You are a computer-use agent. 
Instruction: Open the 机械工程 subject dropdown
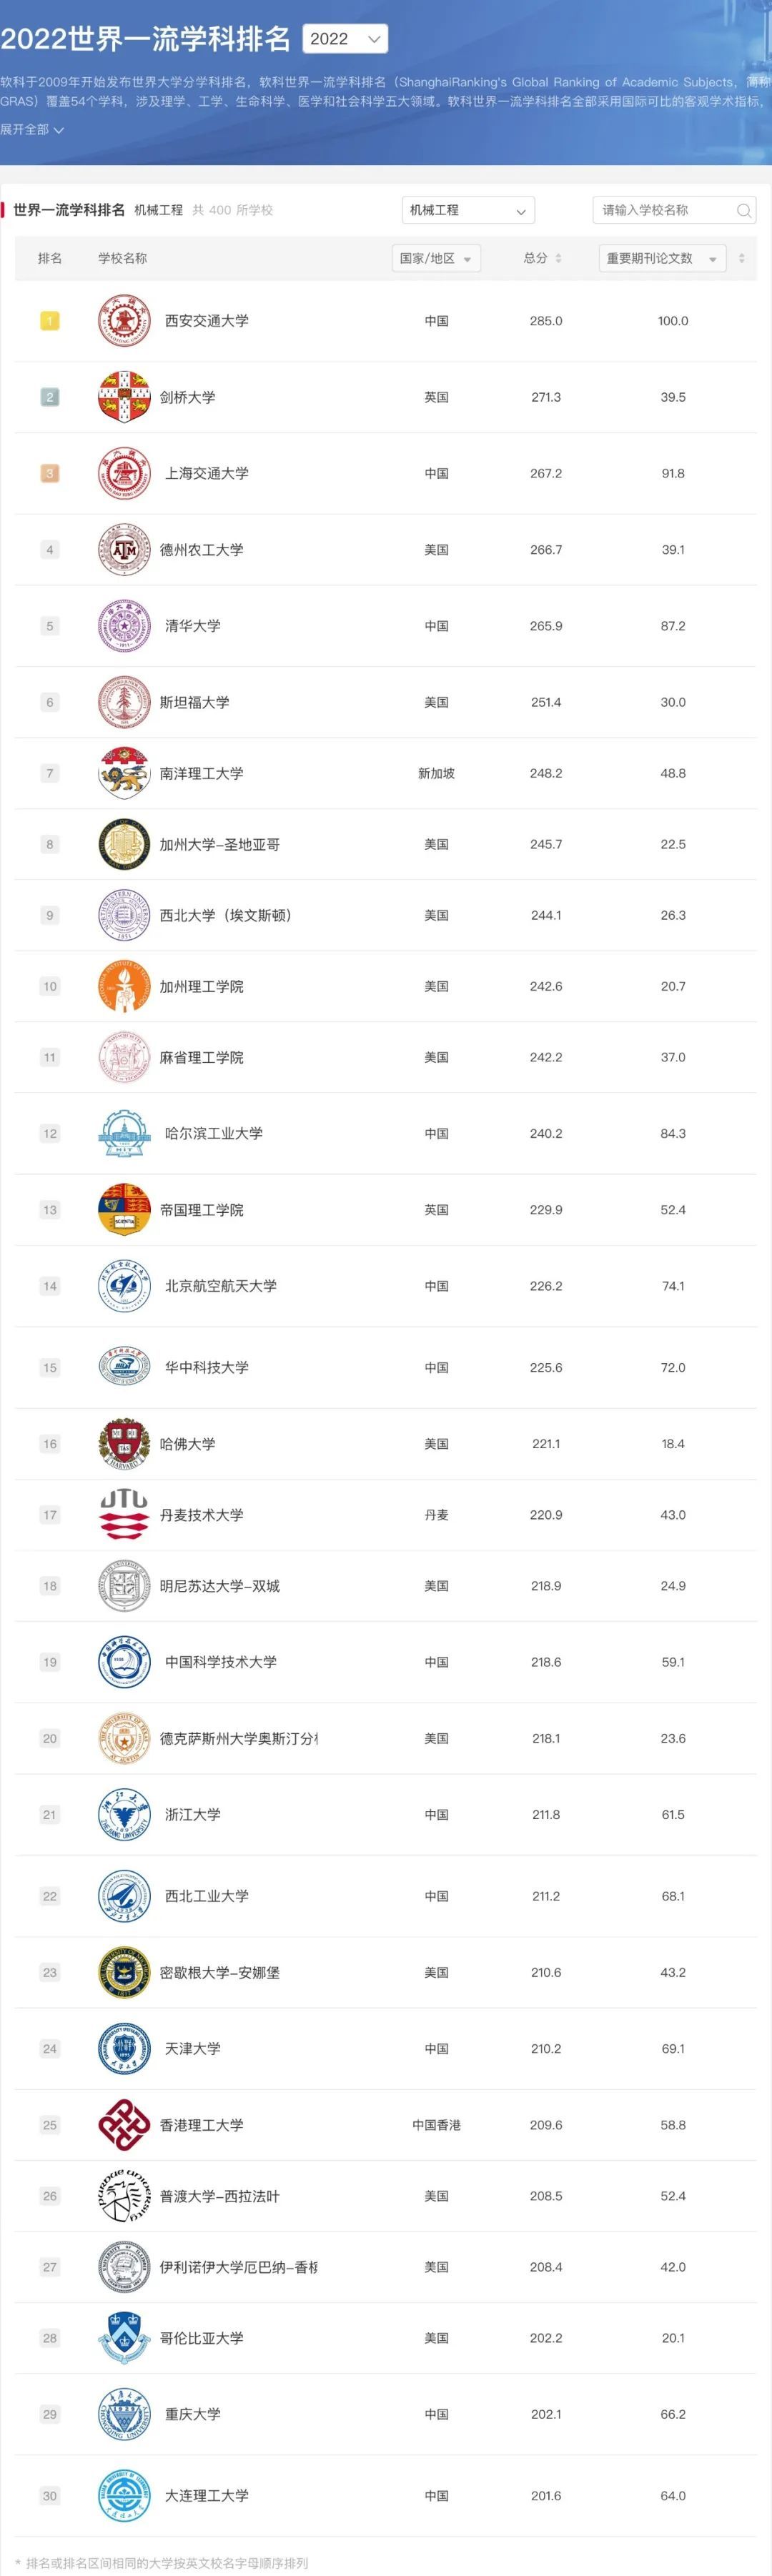point(467,210)
